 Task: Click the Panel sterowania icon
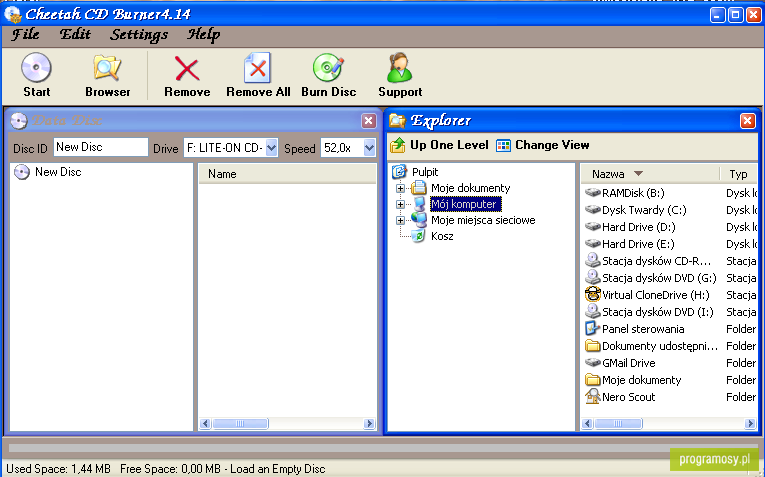[592, 329]
